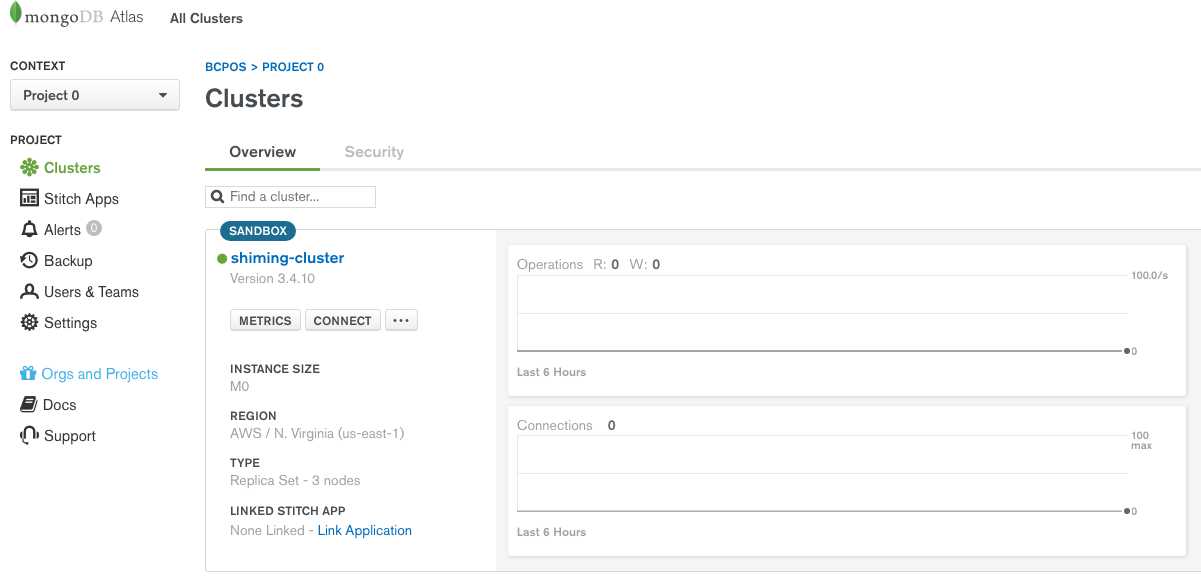The height and width of the screenshot is (579, 1201).
Task: Switch to the Security tab
Action: [374, 152]
